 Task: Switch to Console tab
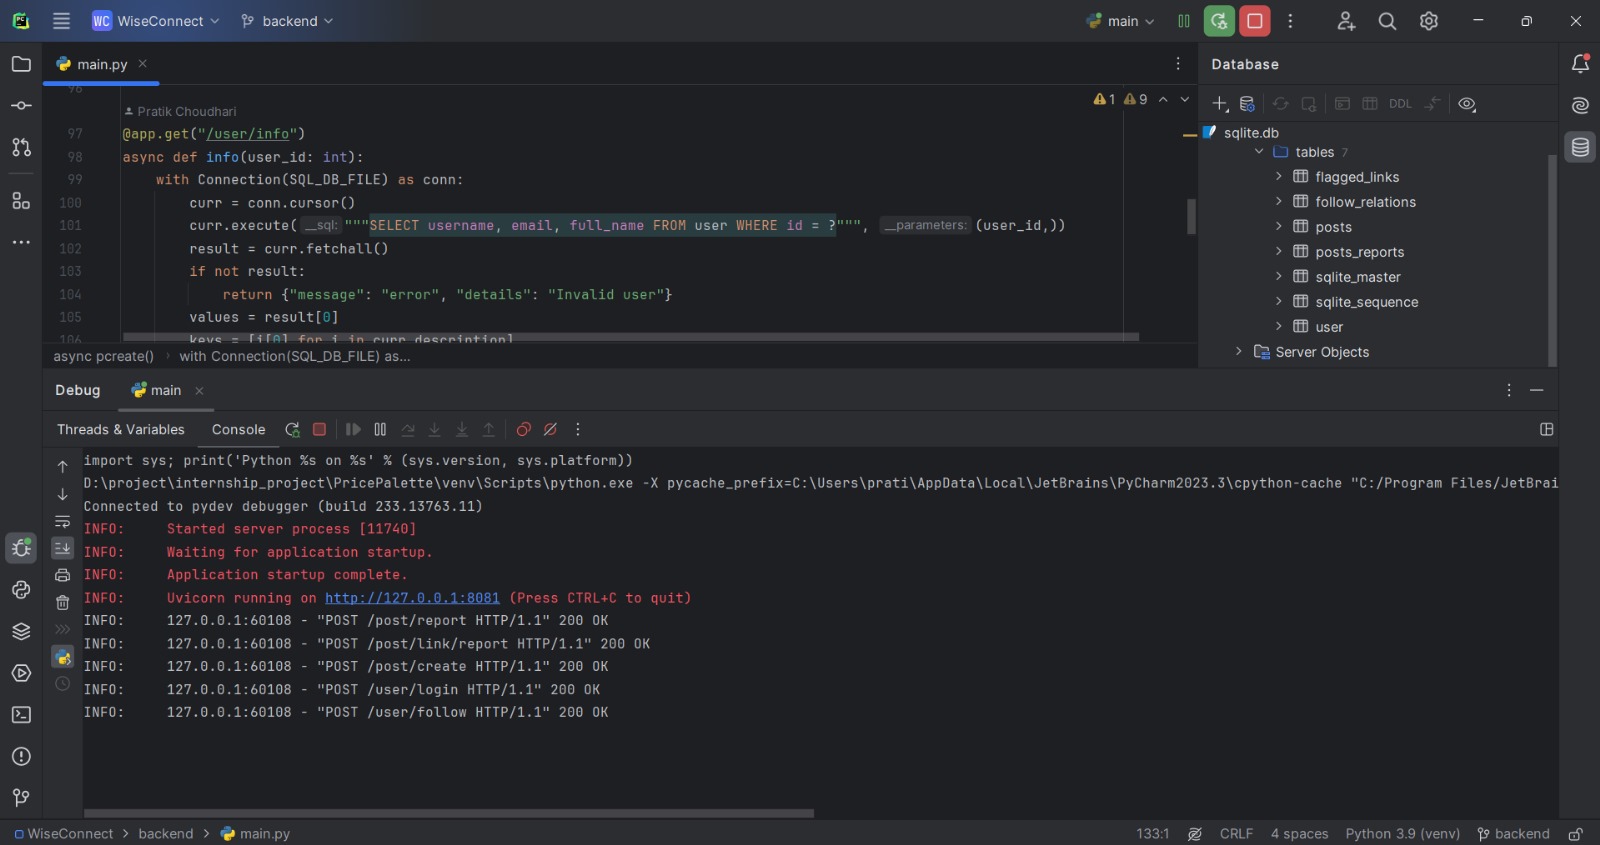click(x=238, y=429)
